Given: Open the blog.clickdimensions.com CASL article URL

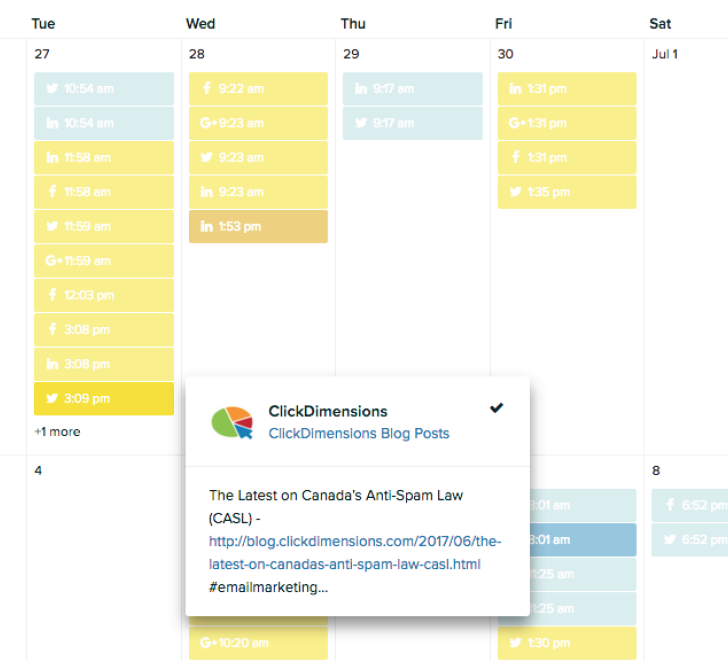Looking at the screenshot, I should click(355, 552).
